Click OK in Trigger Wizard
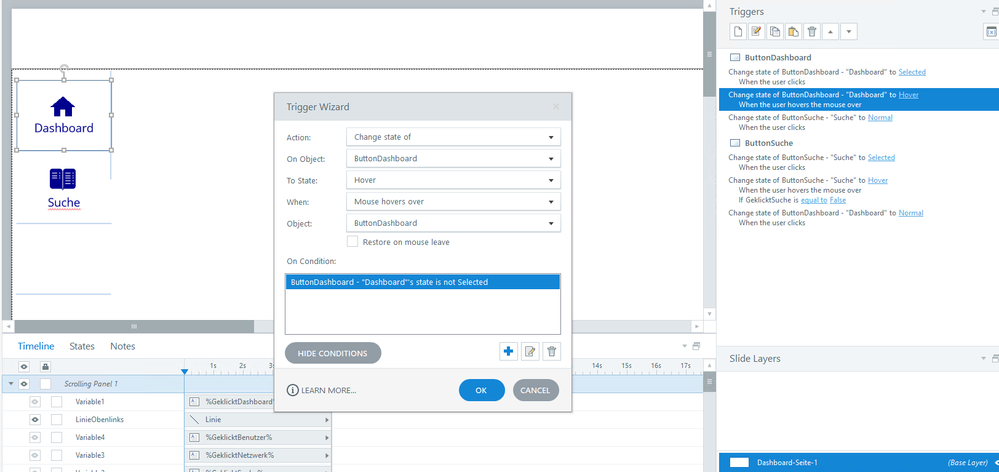Image resolution: width=999 pixels, height=472 pixels. tap(482, 390)
